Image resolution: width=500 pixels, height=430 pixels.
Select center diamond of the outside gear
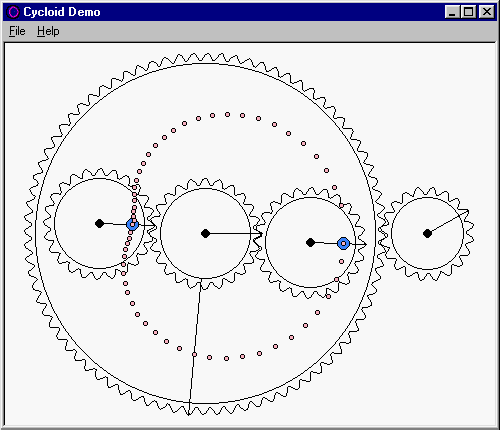pos(427,233)
